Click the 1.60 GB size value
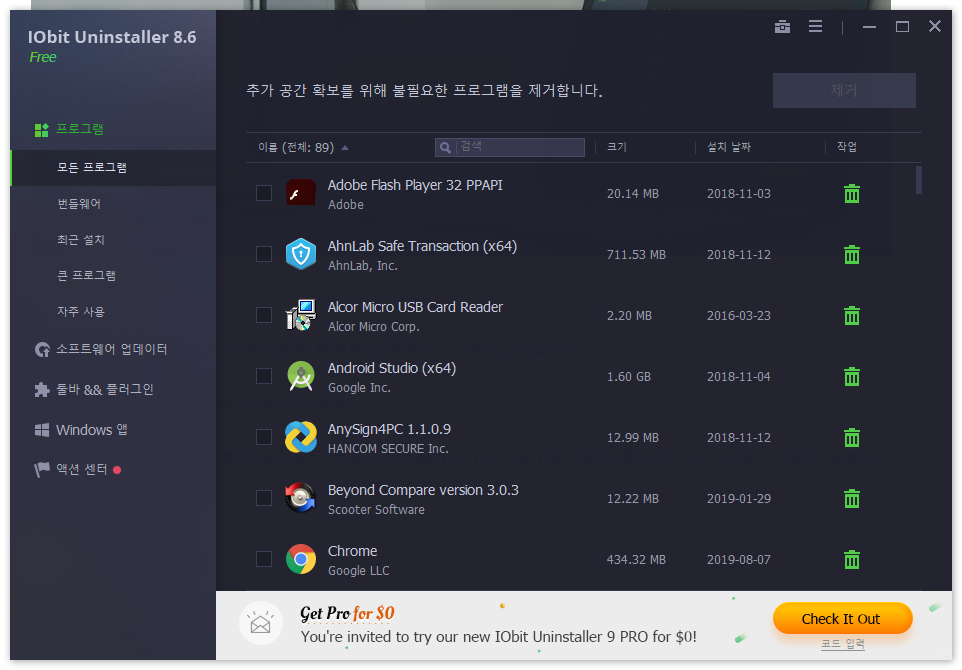 [x=629, y=377]
